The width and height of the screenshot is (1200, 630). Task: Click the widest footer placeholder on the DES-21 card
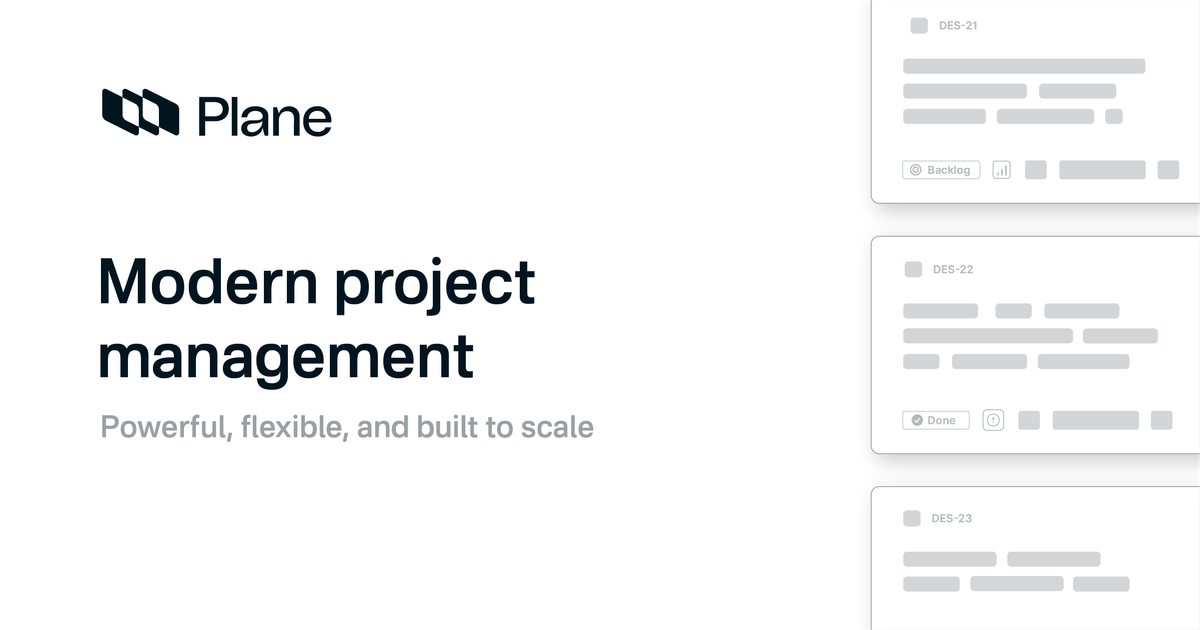(1102, 170)
